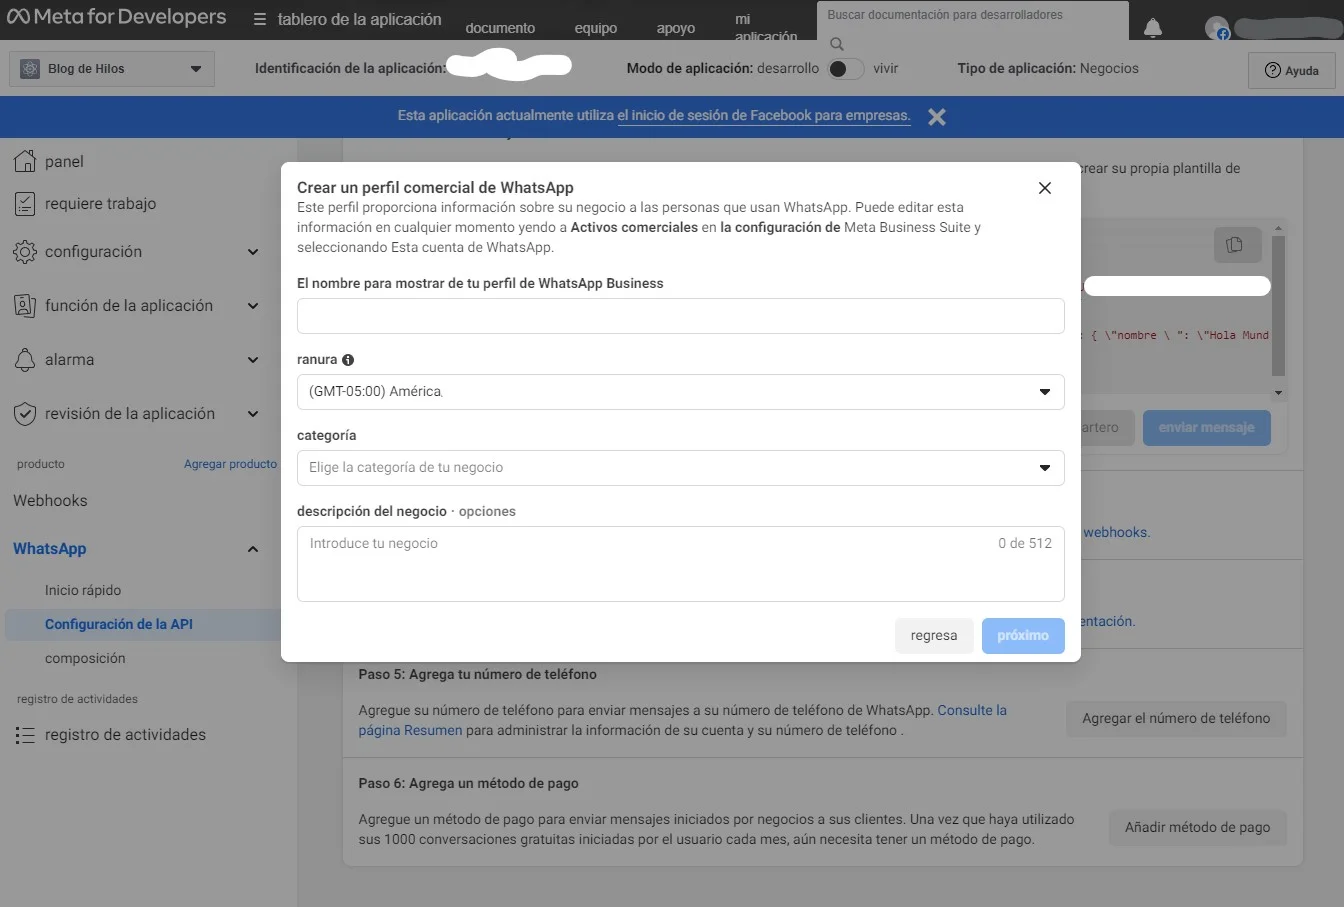The image size is (1344, 907).
Task: Open the equipo menu
Action: [596, 28]
